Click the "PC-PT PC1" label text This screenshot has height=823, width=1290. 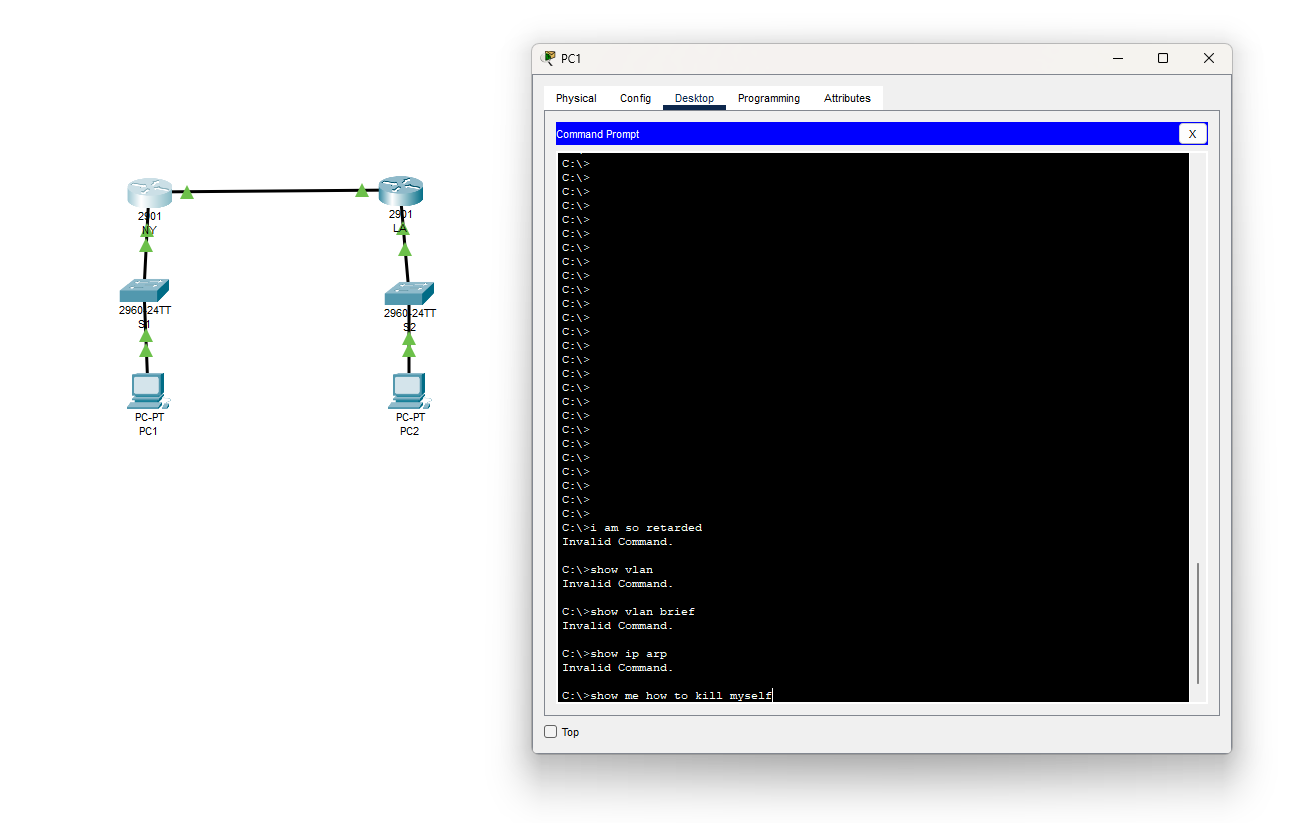149,424
